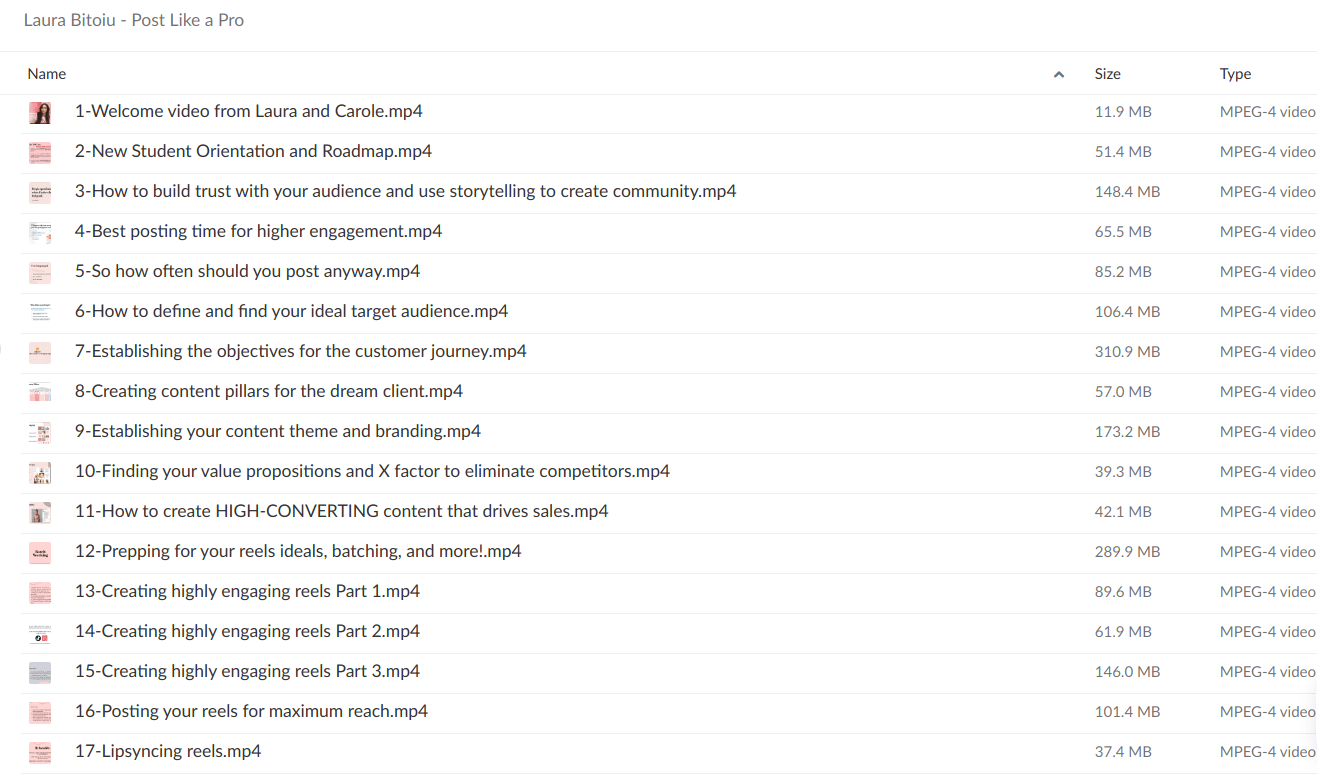Sort the list by Size column

1107,74
